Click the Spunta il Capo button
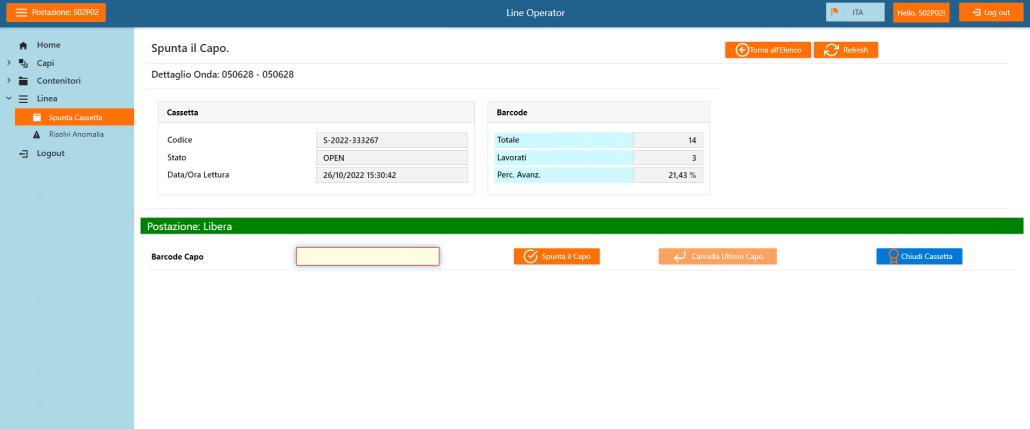 click(x=557, y=256)
